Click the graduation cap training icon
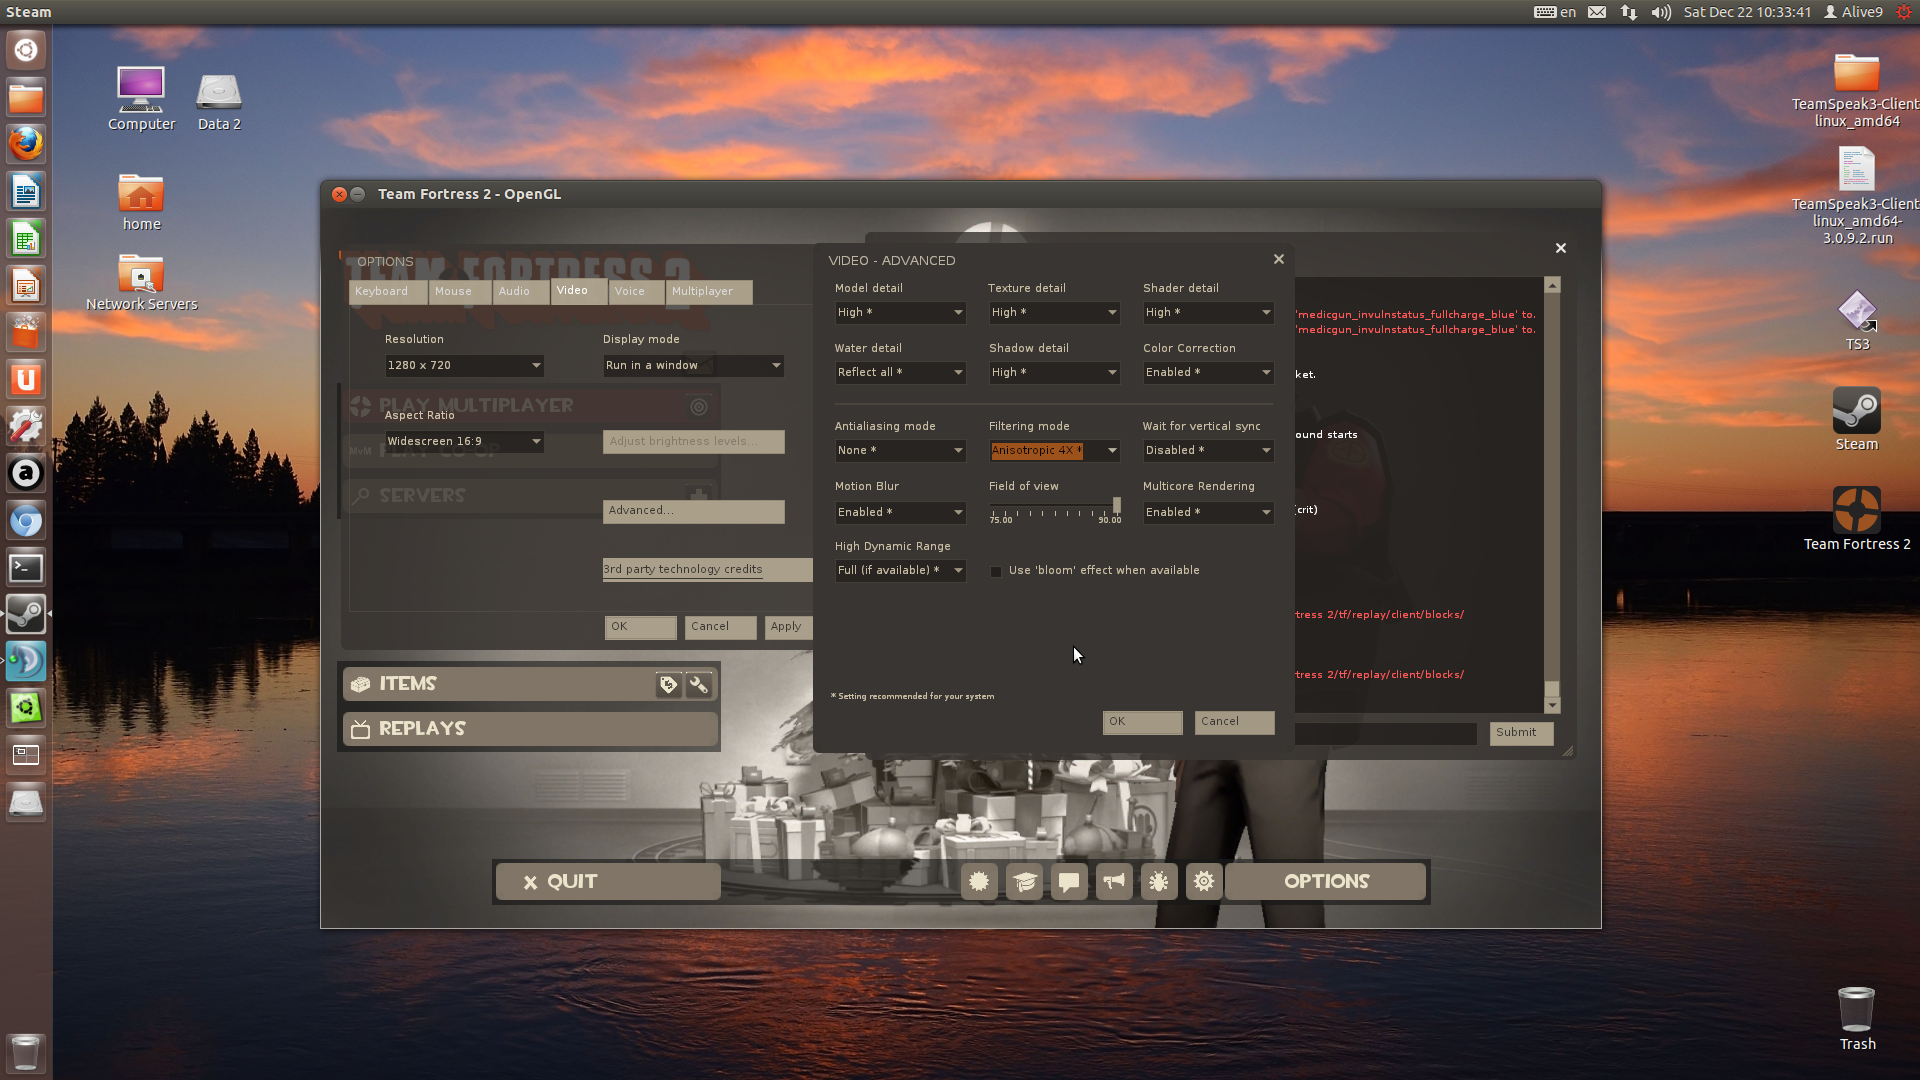1920x1080 pixels. 1024,882
